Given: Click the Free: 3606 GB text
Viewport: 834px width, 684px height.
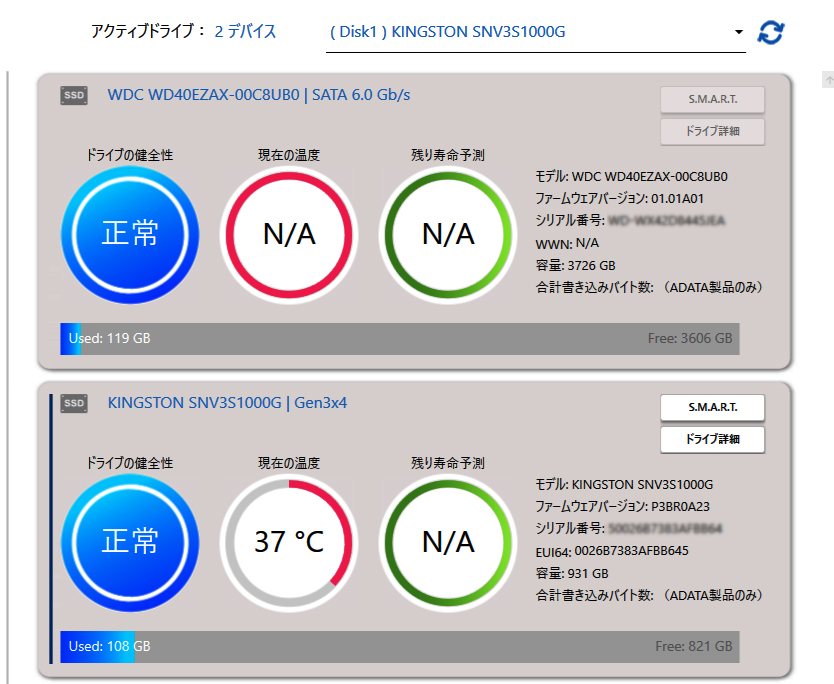Looking at the screenshot, I should (x=690, y=339).
